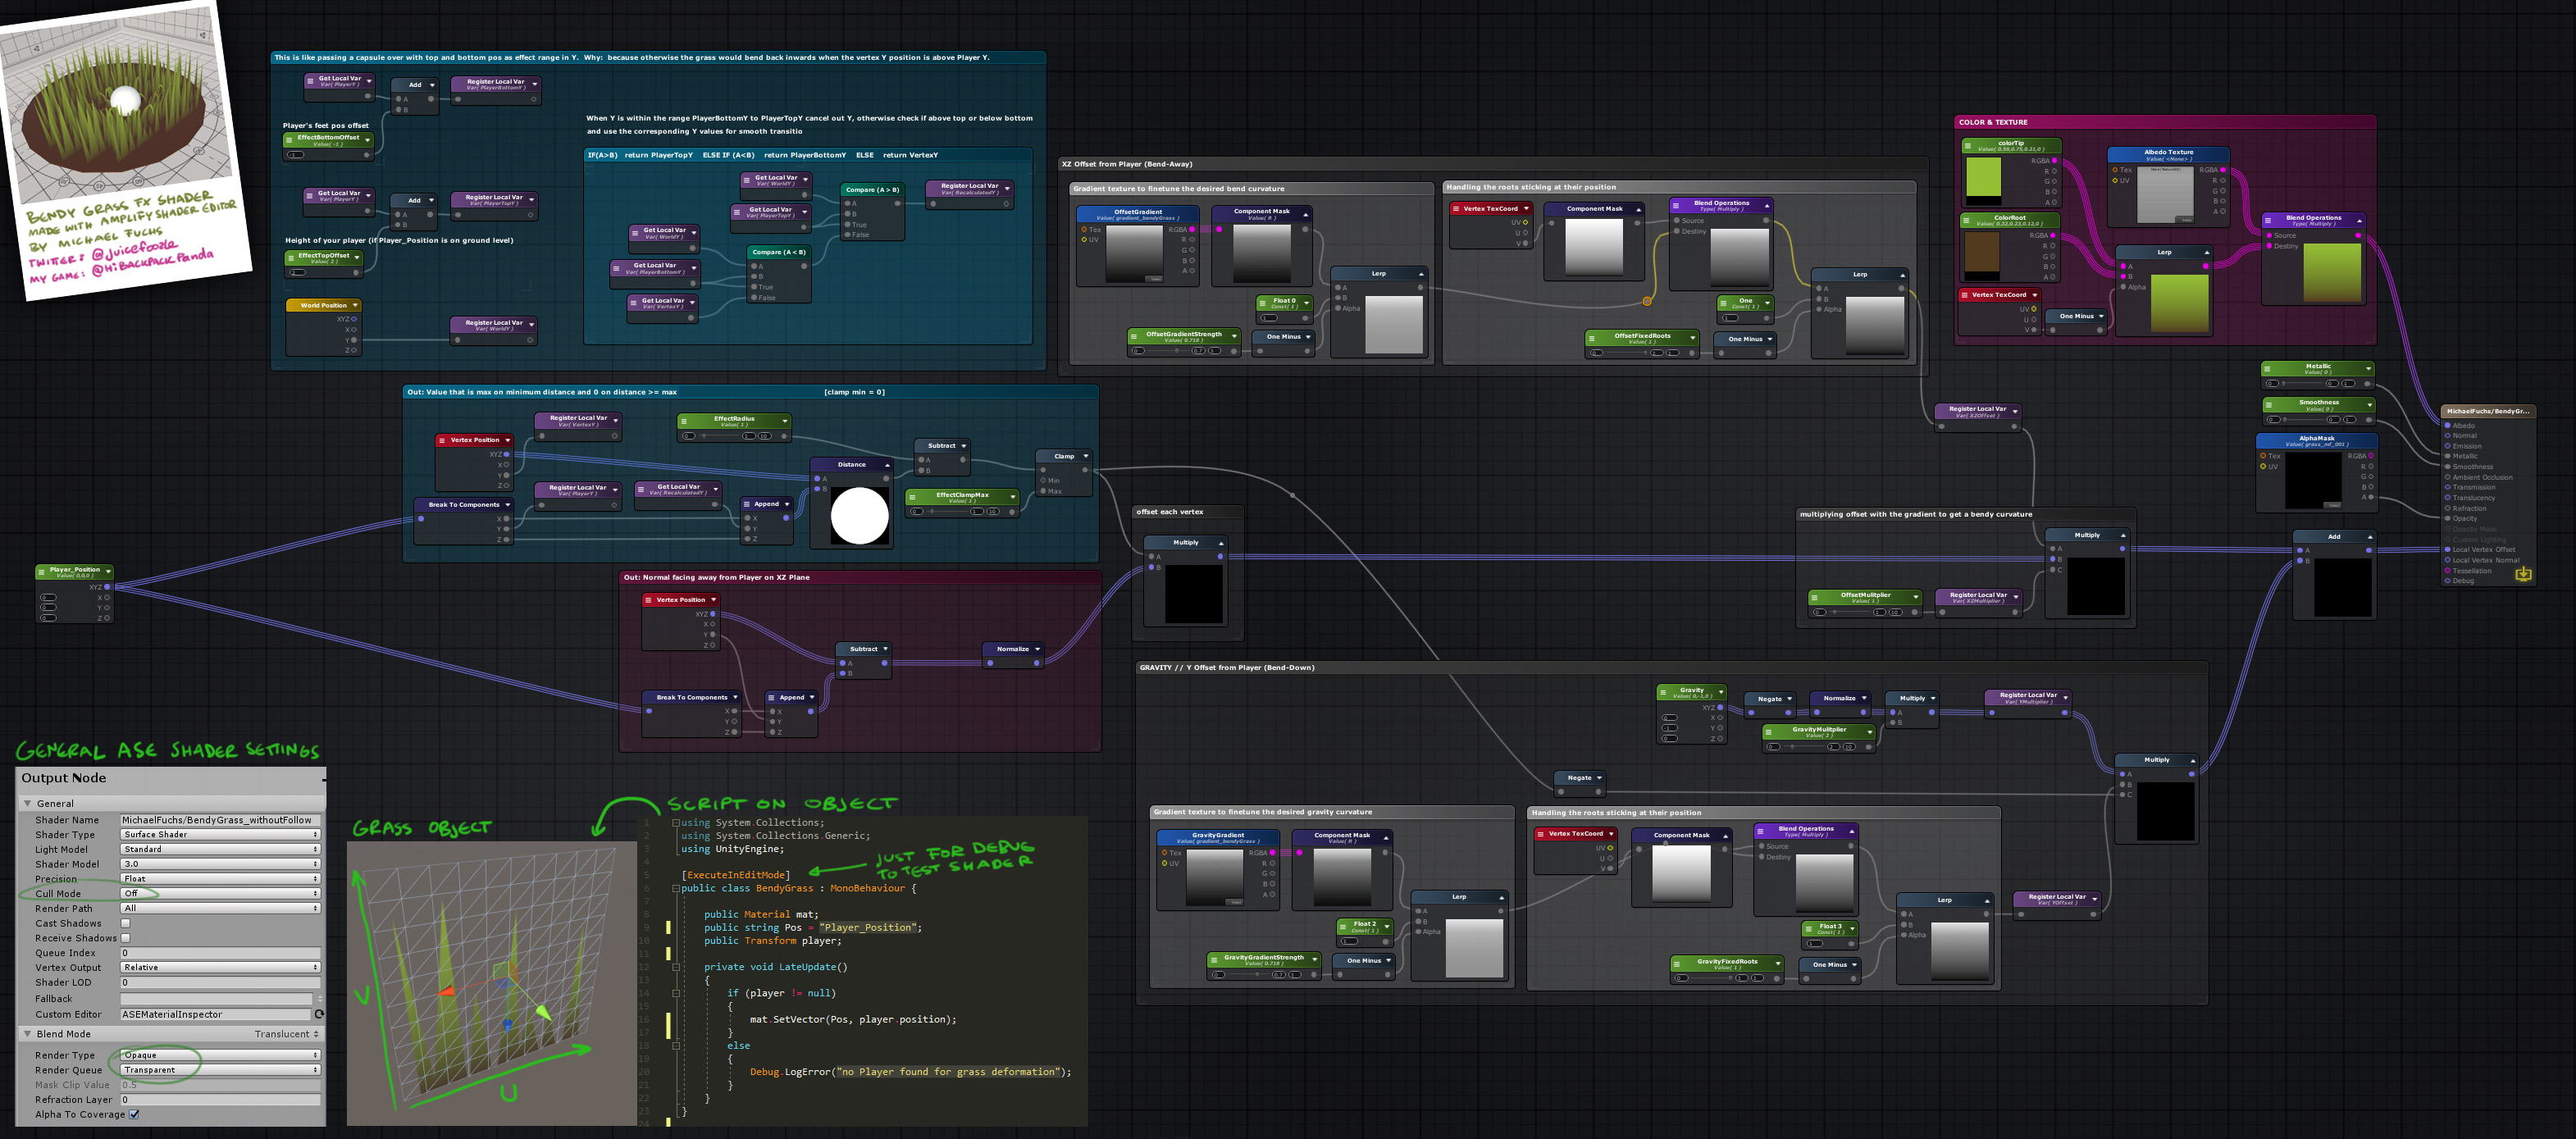Viewport: 2576px width, 1139px height.
Task: Open the Cull Mode dropdown
Action: [220, 893]
